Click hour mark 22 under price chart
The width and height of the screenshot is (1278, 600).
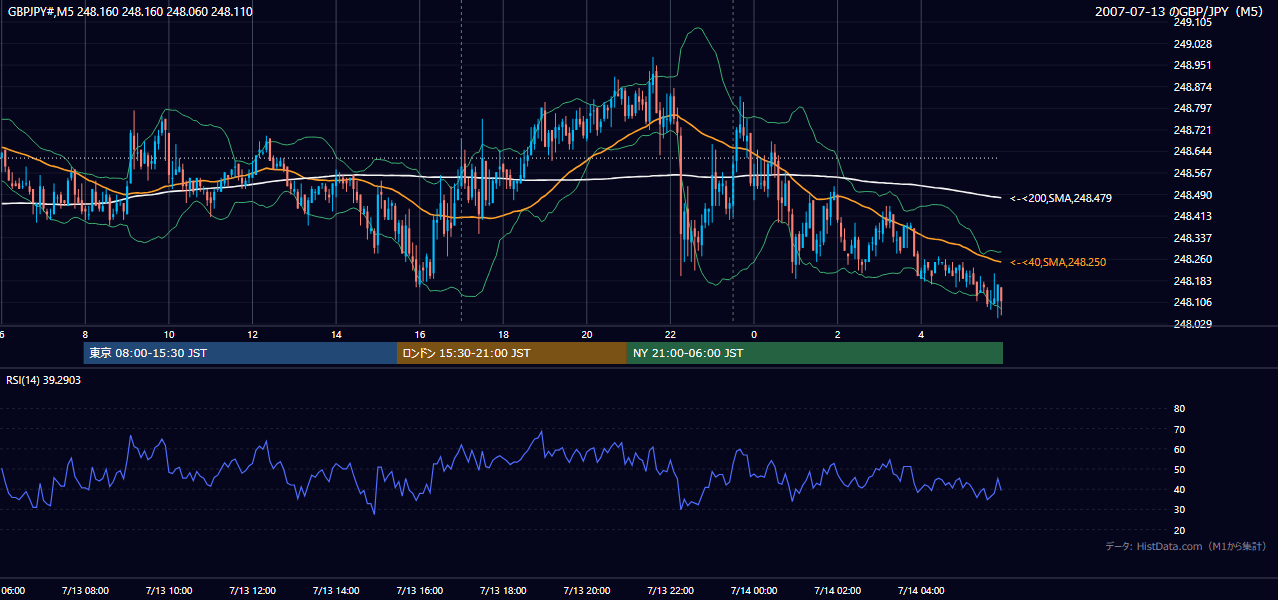tap(671, 334)
